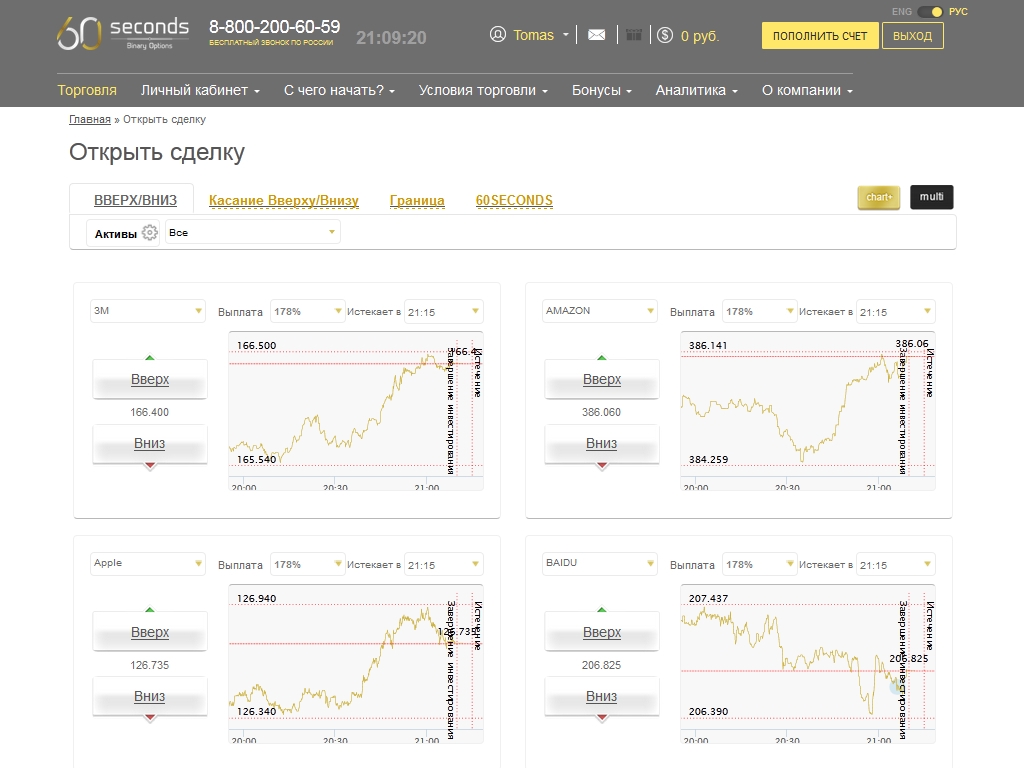Open the AMAZON asset dropdown
The height and width of the screenshot is (768, 1024).
pyautogui.click(x=599, y=311)
